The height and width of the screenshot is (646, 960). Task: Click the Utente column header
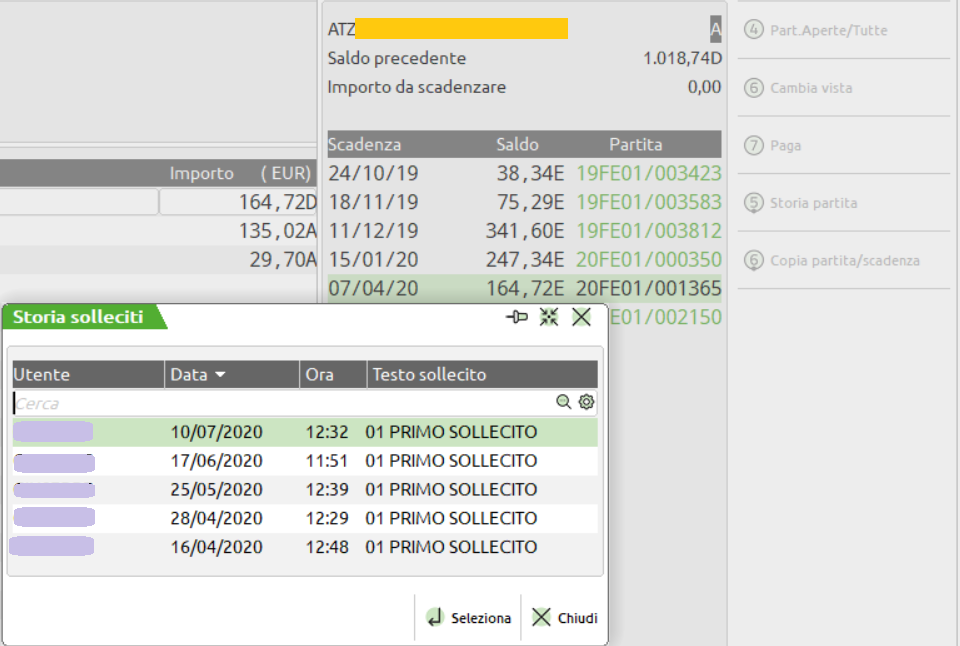(x=87, y=375)
